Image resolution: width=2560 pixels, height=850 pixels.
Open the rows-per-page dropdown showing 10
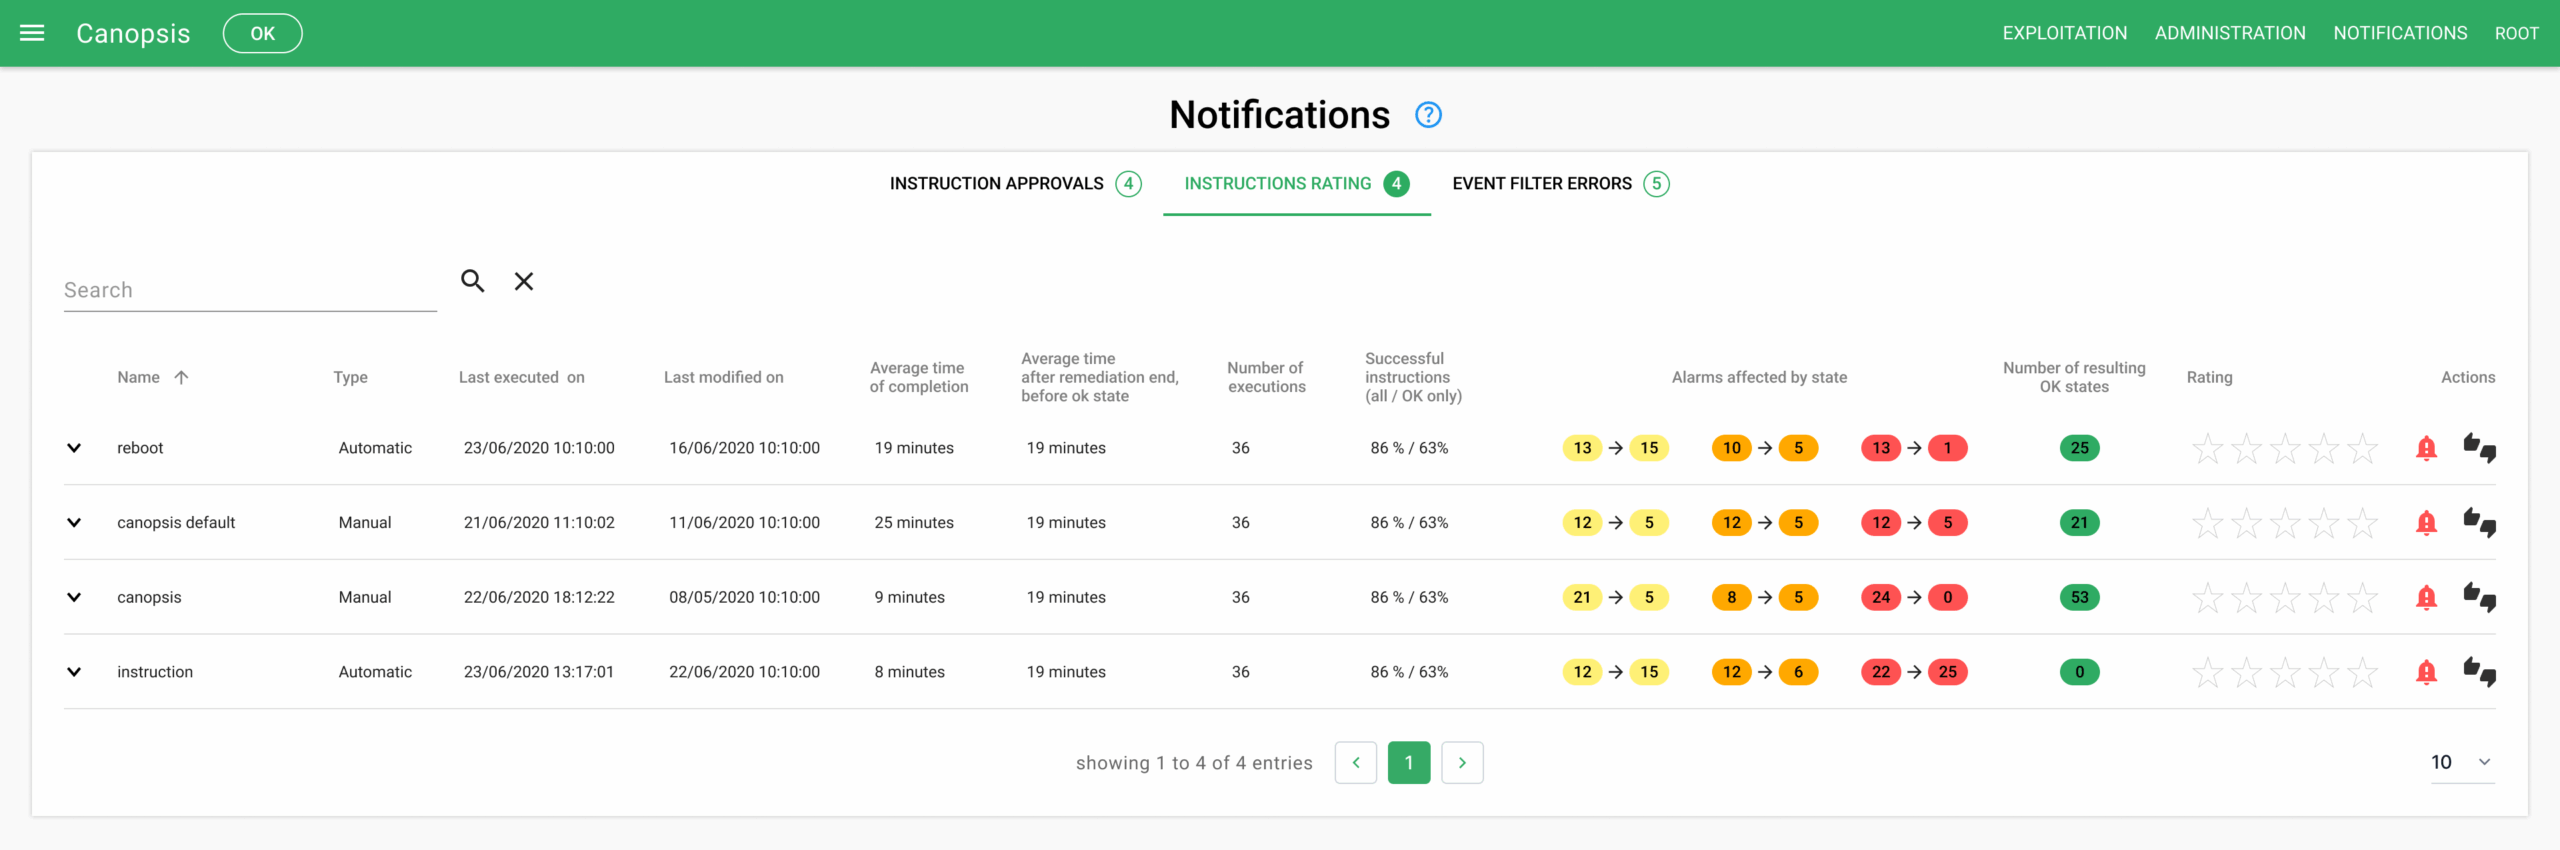click(2462, 763)
